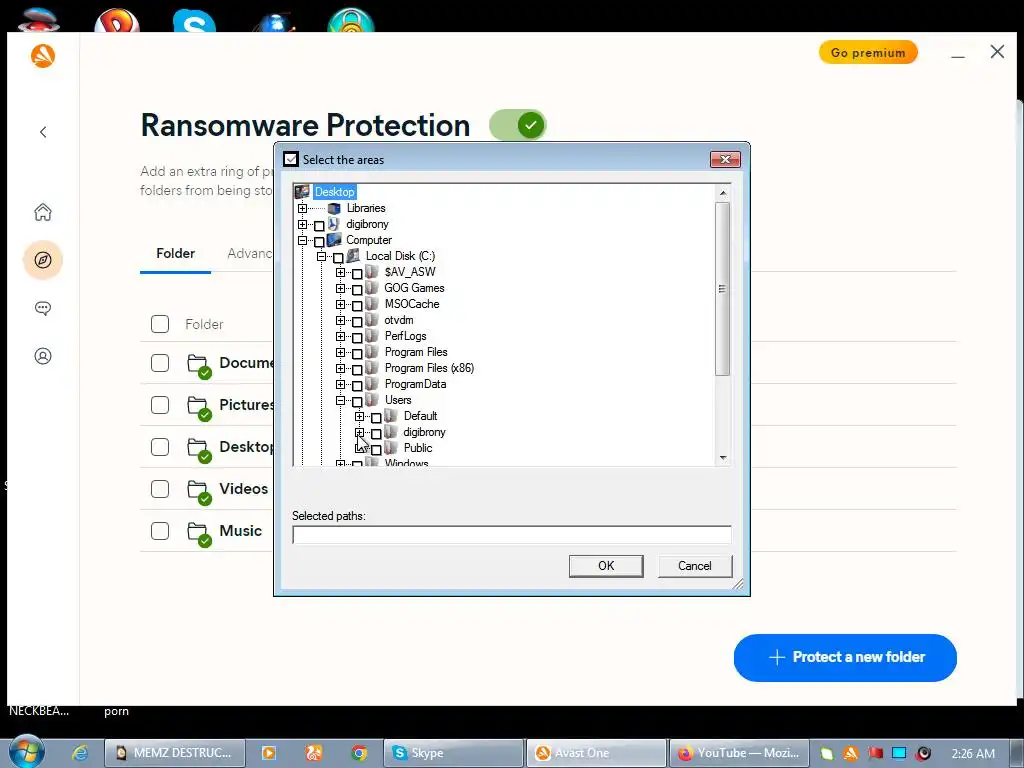The image size is (1024, 768).
Task: Check the select-all Folder header checkbox
Action: pyautogui.click(x=160, y=324)
